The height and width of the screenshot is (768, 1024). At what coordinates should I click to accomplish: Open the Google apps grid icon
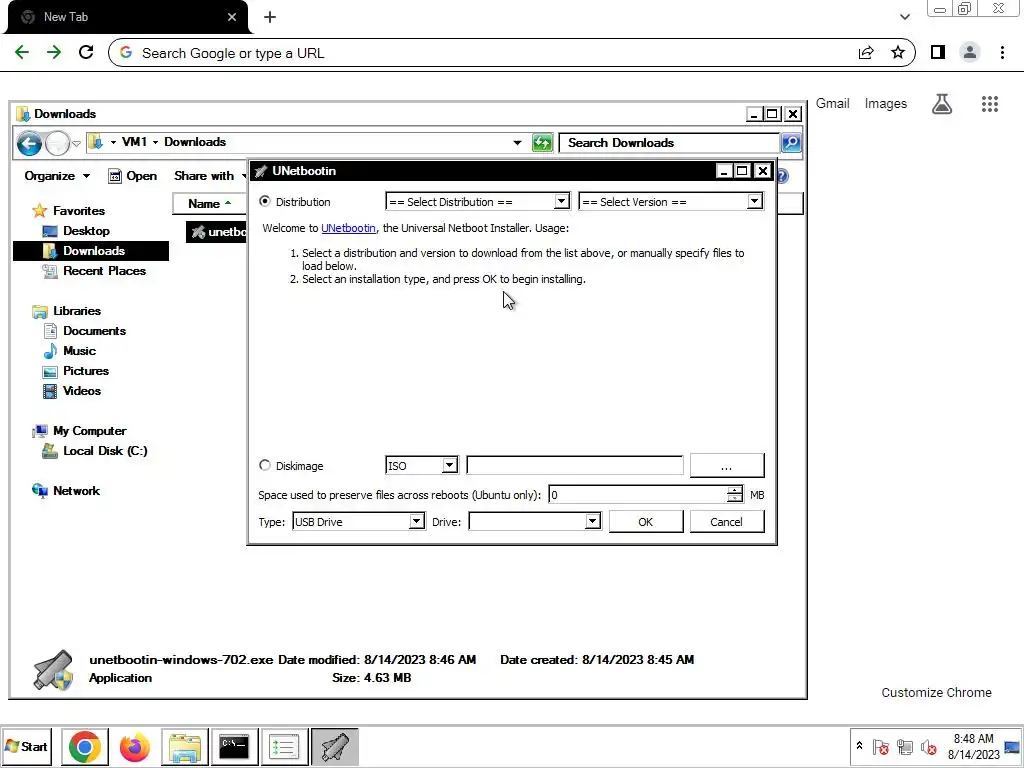pyautogui.click(x=990, y=104)
